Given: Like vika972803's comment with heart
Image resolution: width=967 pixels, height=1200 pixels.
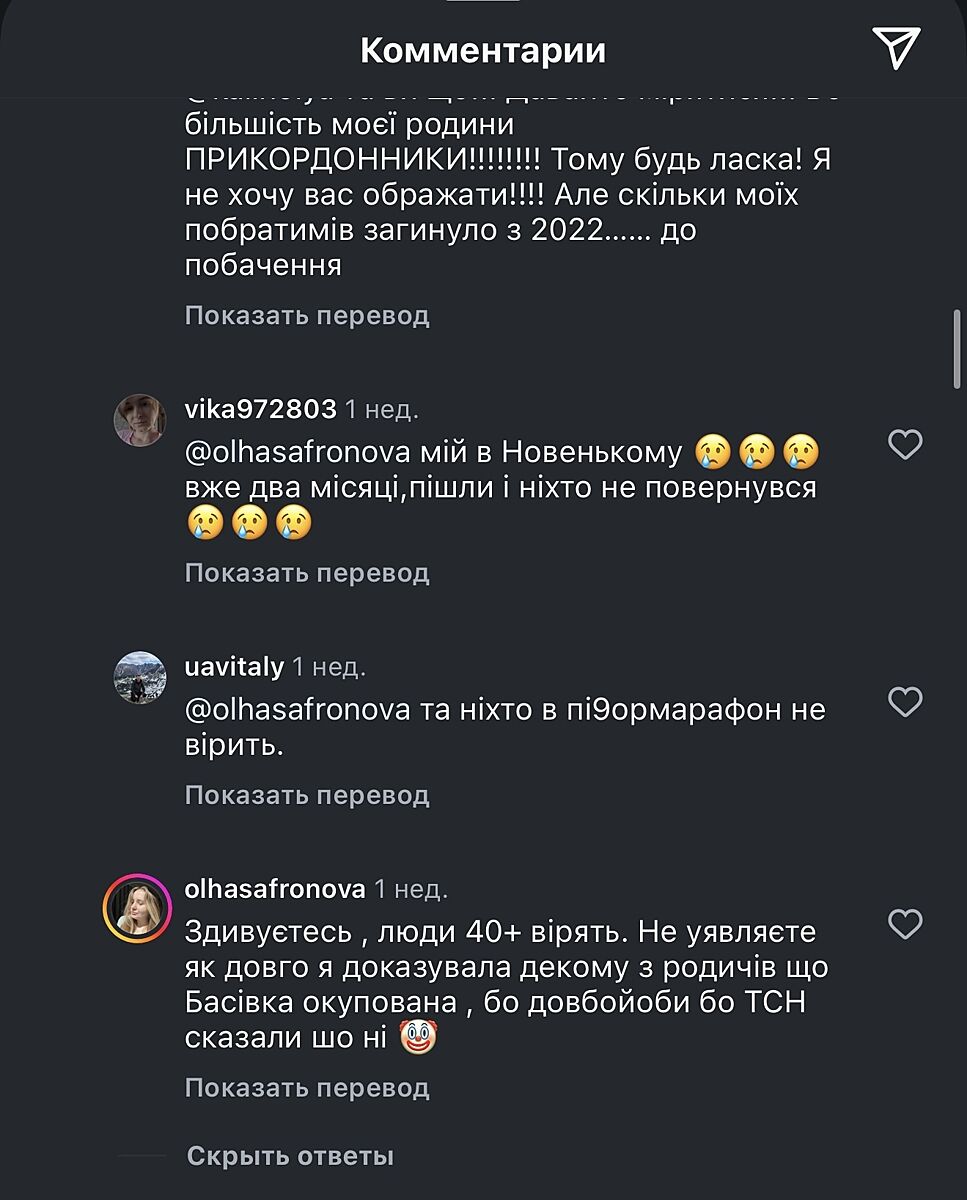Looking at the screenshot, I should [905, 444].
